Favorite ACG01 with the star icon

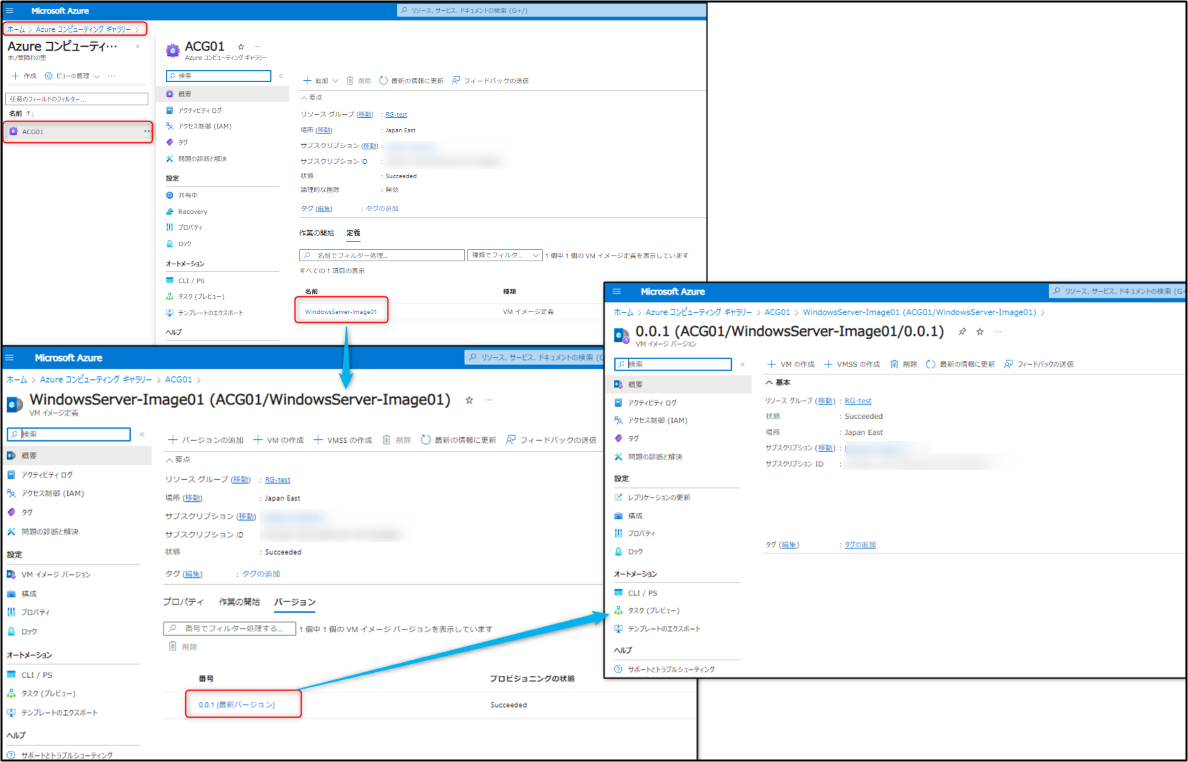(x=241, y=47)
